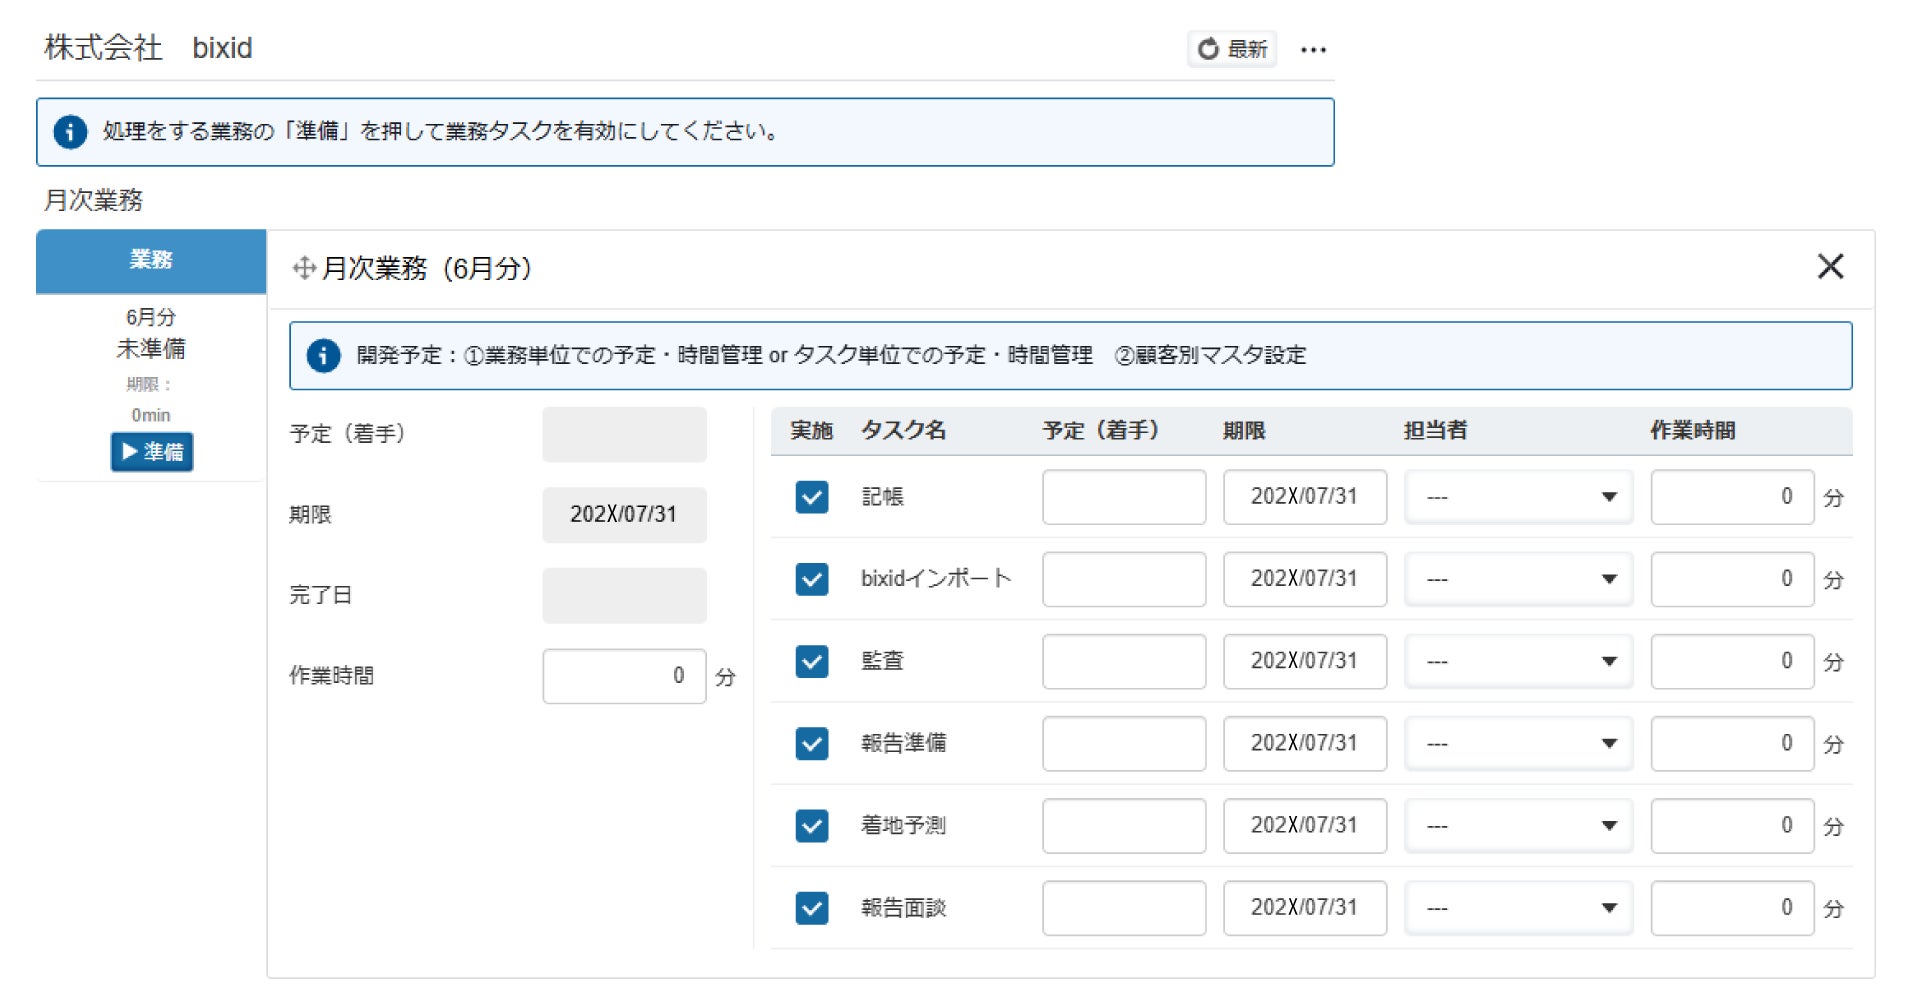The height and width of the screenshot is (1007, 1920).
Task: Click the left panel 作業時間 input field
Action: [x=623, y=676]
